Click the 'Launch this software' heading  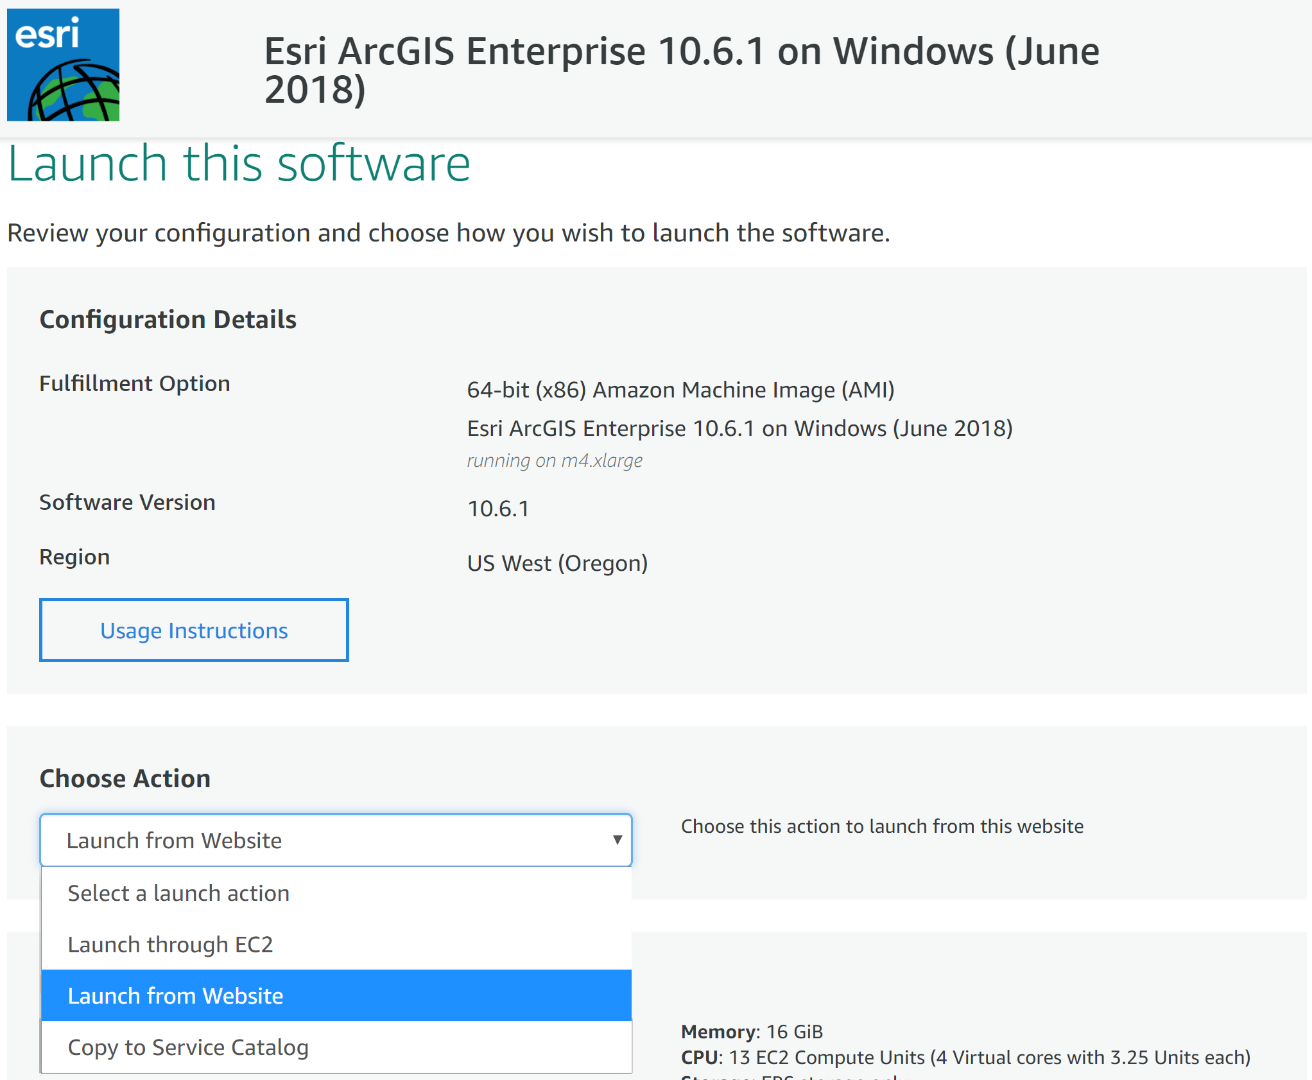click(239, 163)
